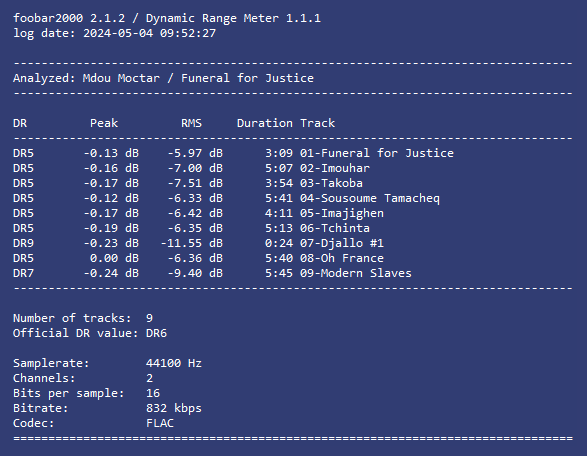The image size is (587, 456).
Task: Click the Codec FLAC value
Action: coord(160,423)
